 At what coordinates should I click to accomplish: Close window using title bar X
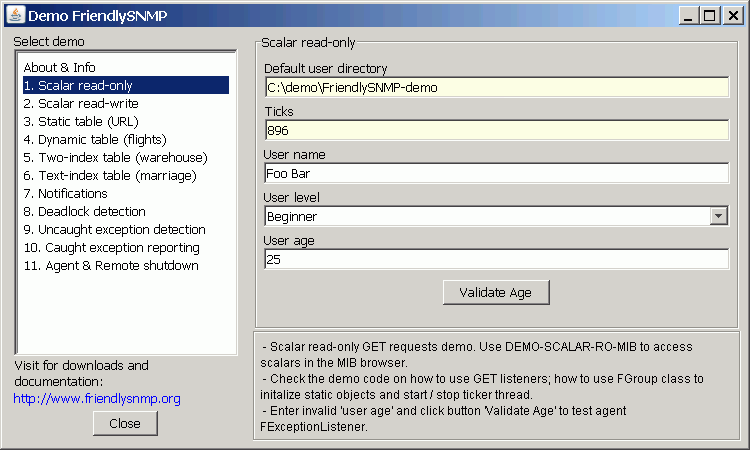(x=733, y=16)
